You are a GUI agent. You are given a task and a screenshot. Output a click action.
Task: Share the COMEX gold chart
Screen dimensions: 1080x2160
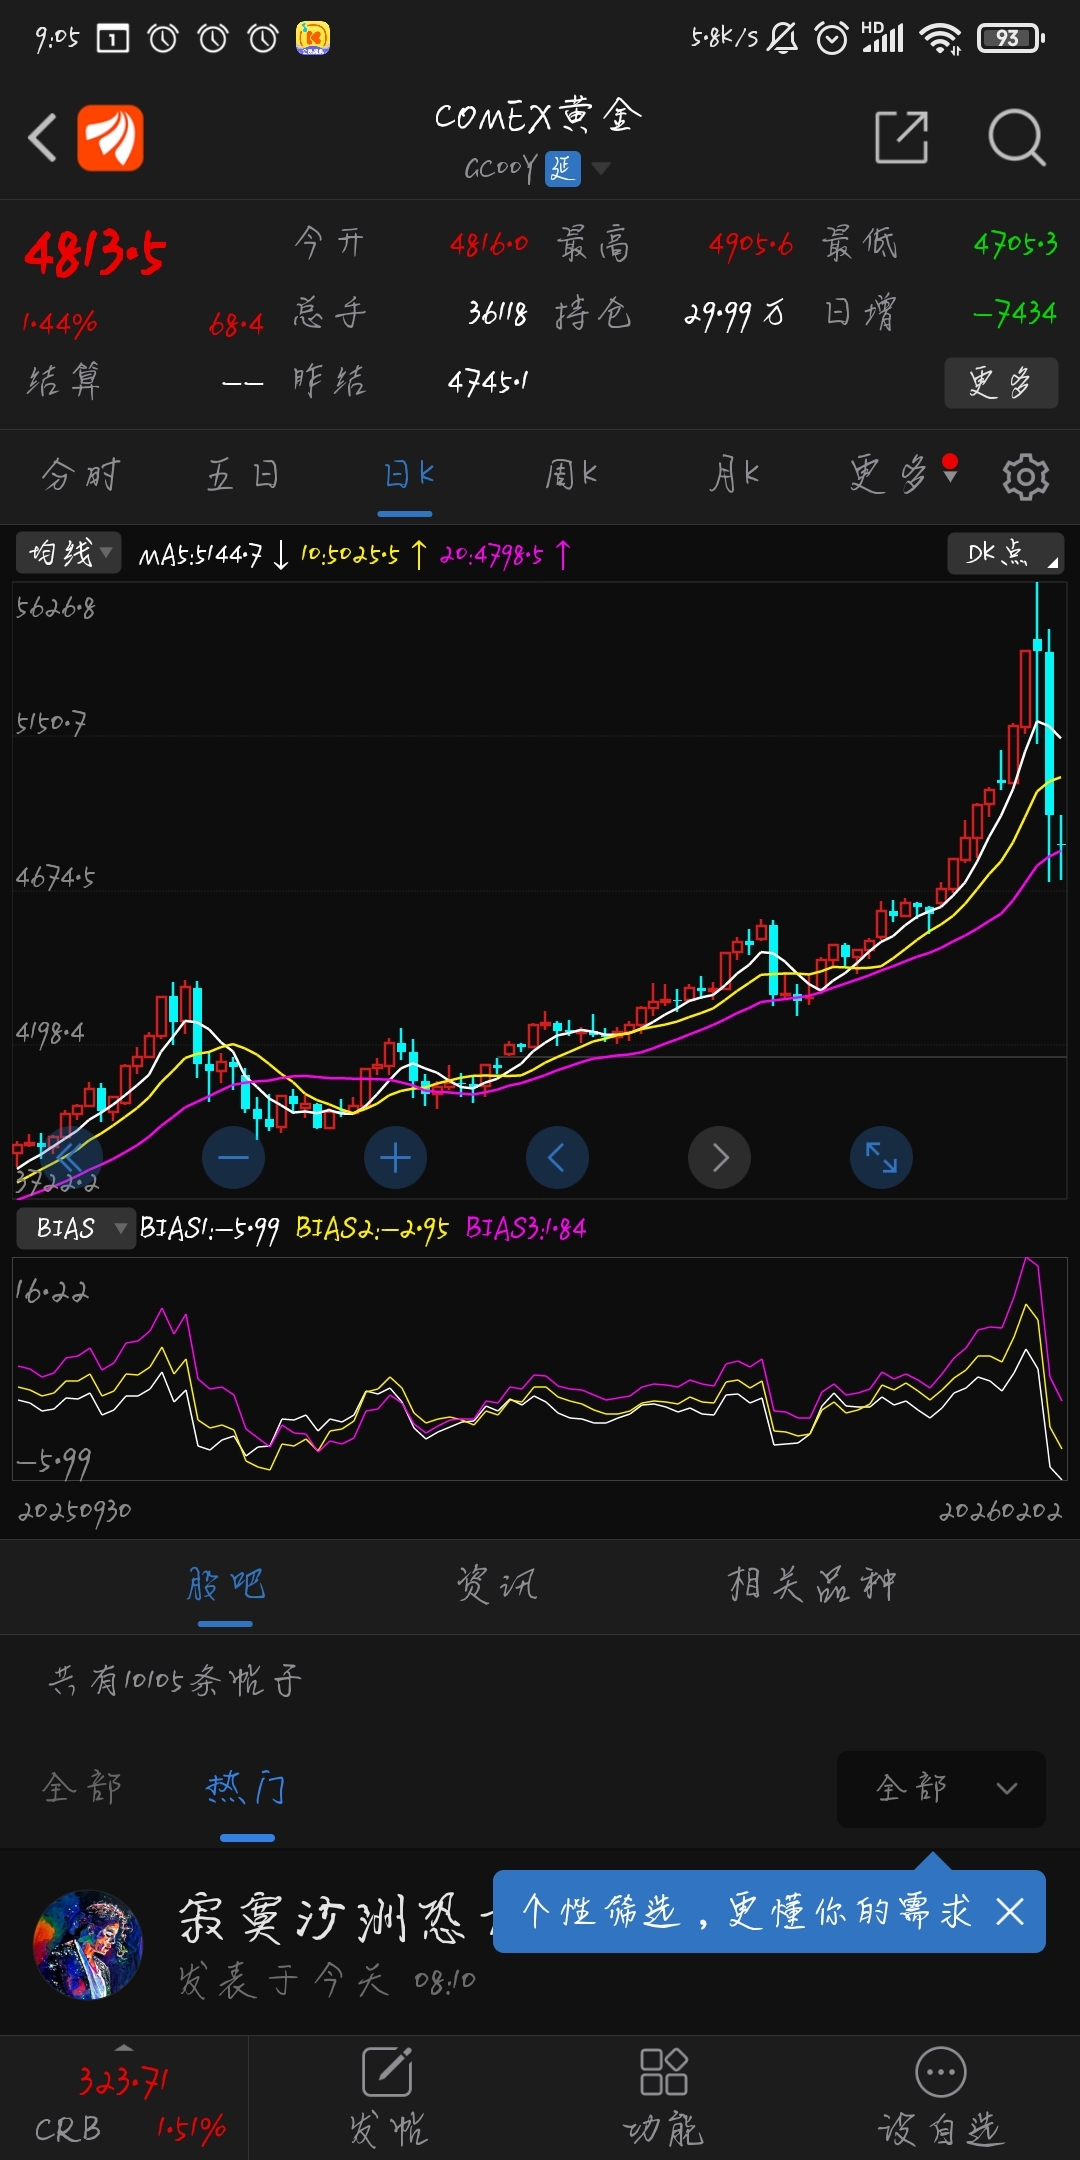click(x=901, y=137)
